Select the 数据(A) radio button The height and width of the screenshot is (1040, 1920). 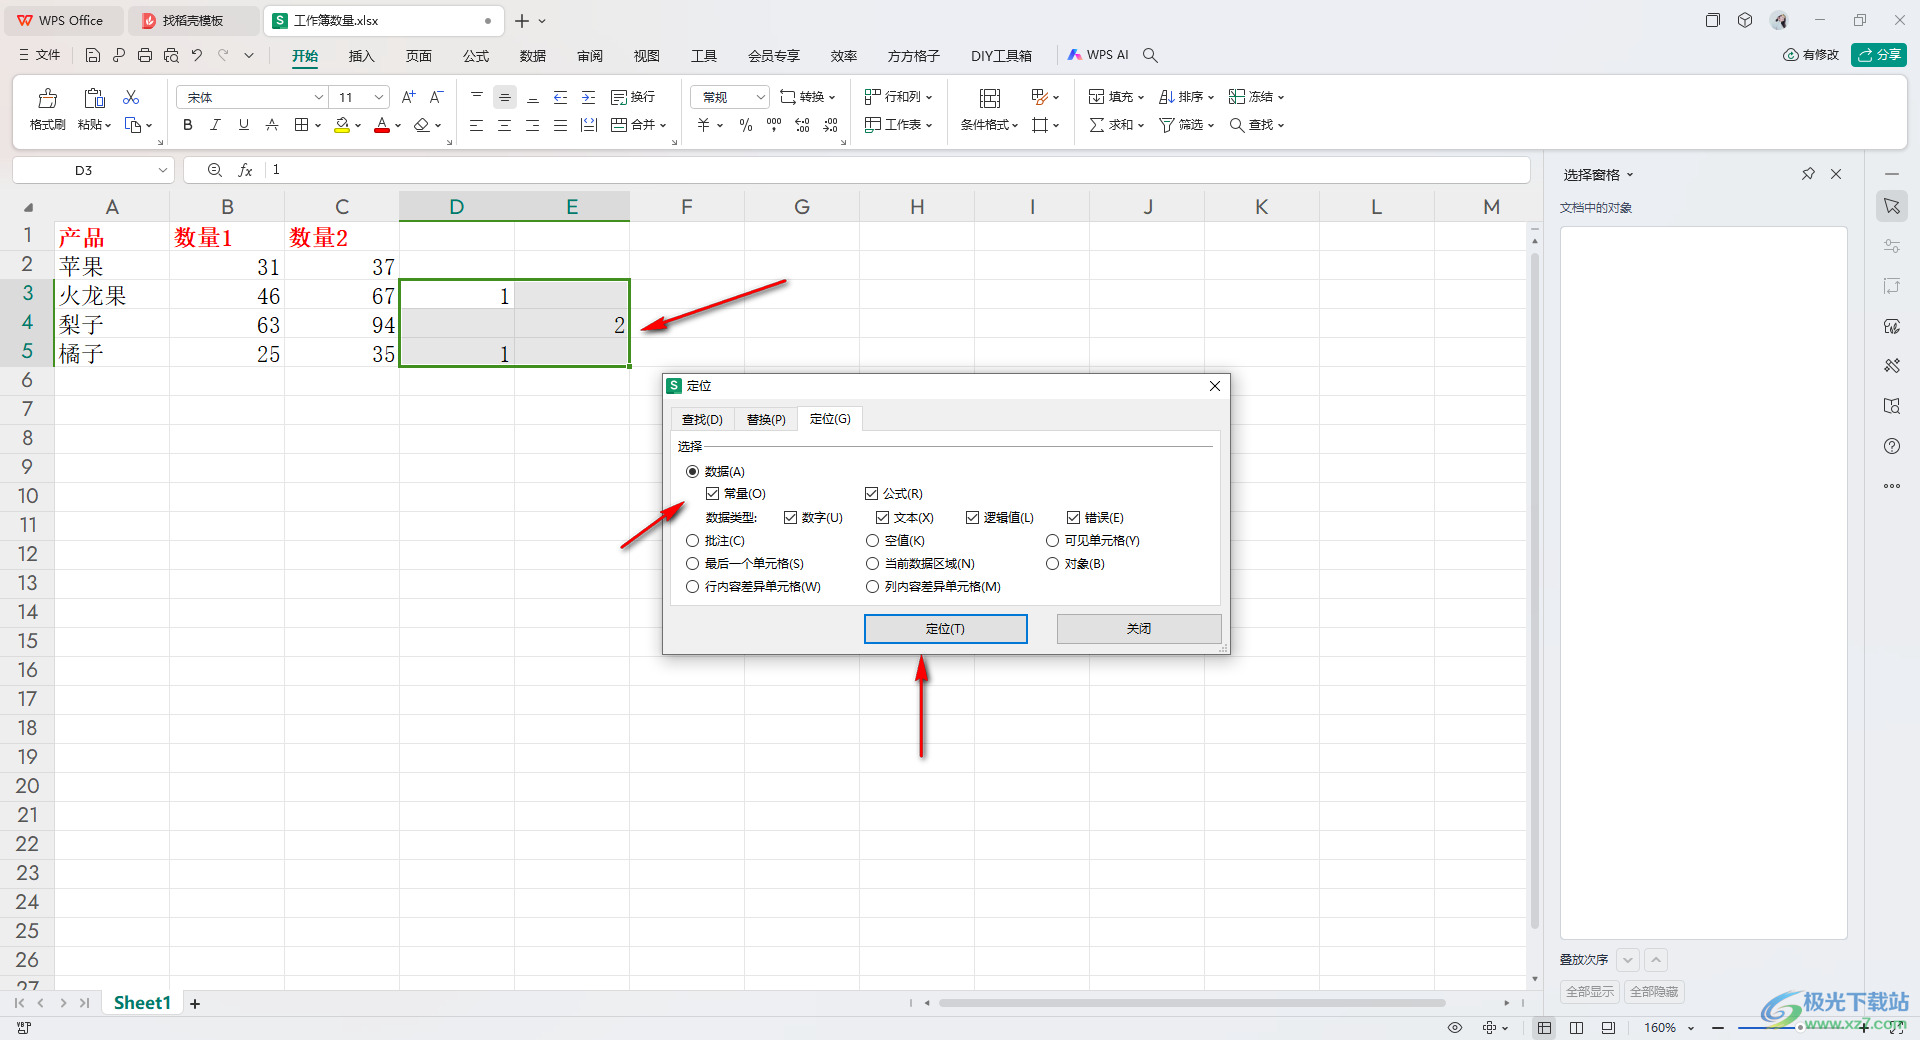coord(692,471)
